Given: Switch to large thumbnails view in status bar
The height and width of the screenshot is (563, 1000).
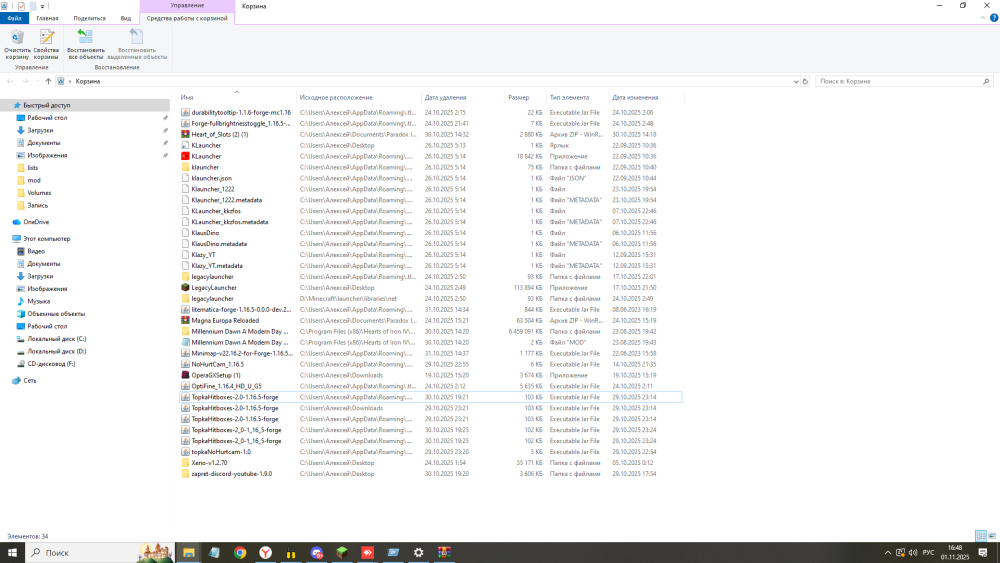Looking at the screenshot, I should 992,536.
